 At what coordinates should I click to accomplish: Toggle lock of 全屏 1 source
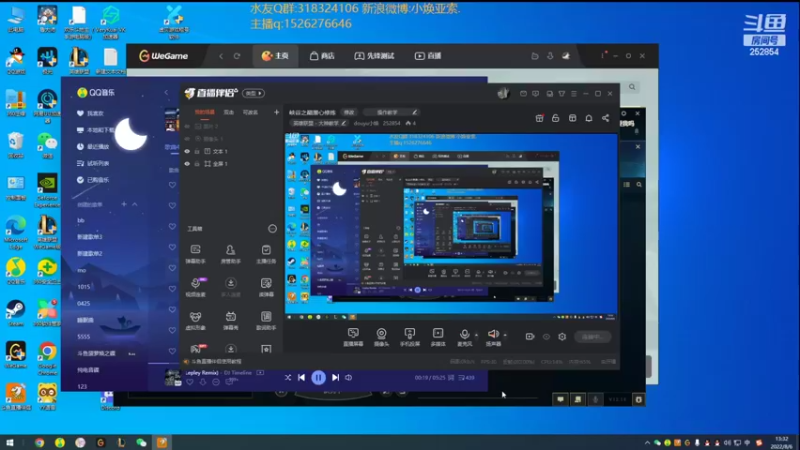pos(197,164)
